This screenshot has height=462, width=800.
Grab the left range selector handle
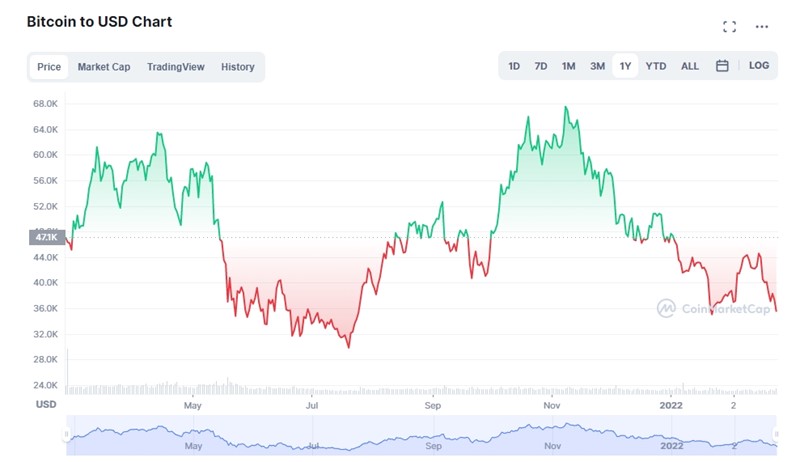click(66, 434)
